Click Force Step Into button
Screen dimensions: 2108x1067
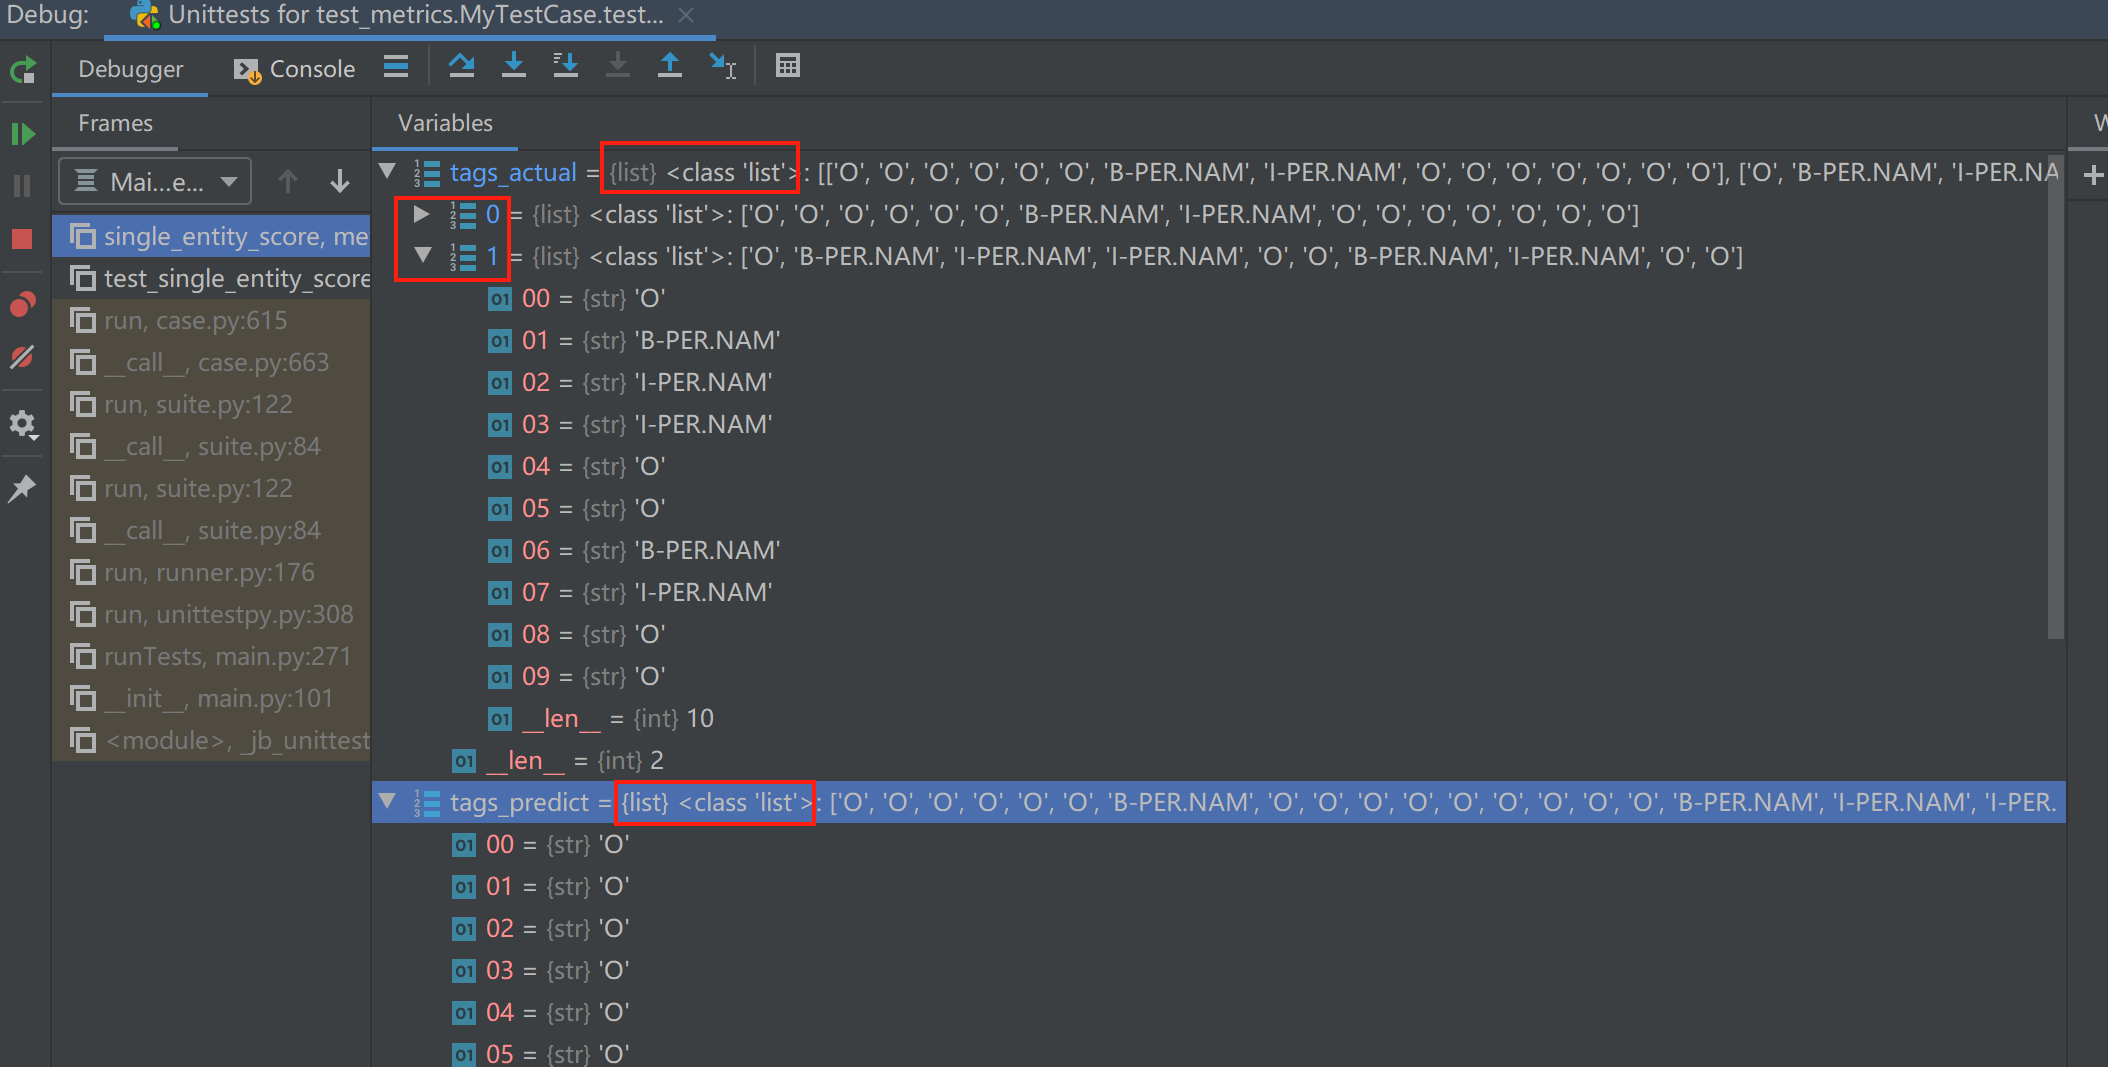click(x=618, y=66)
